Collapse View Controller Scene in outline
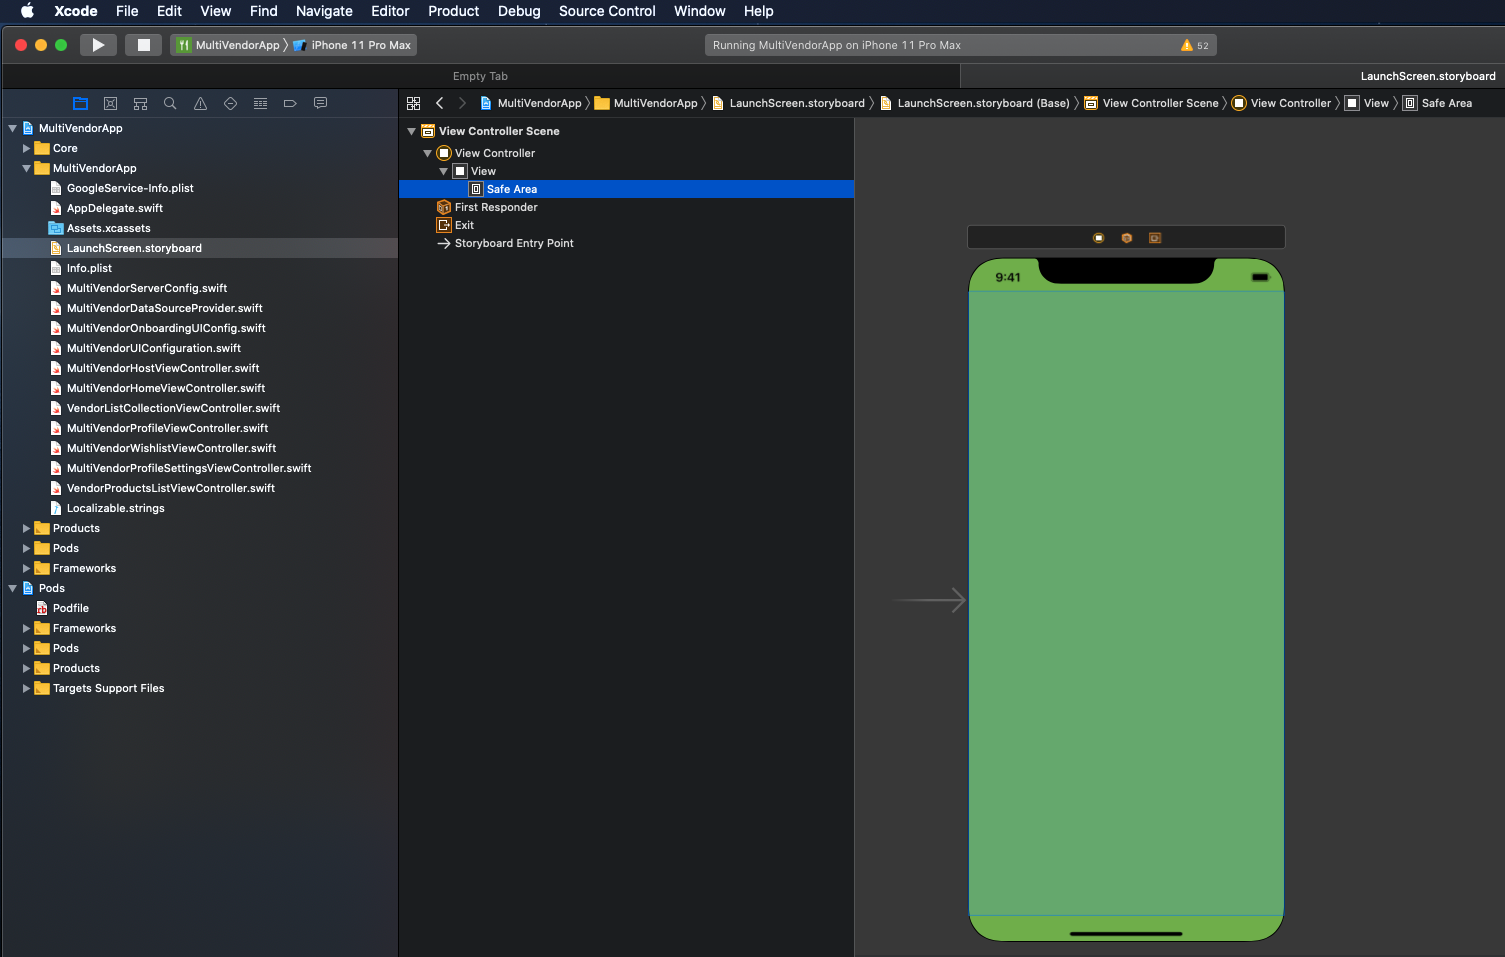 (411, 131)
